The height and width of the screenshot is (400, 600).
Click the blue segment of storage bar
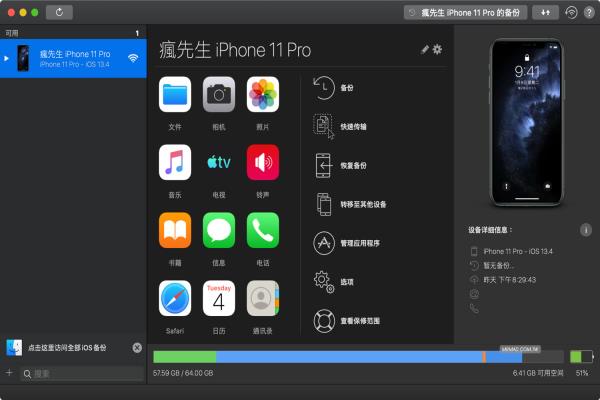(349, 357)
